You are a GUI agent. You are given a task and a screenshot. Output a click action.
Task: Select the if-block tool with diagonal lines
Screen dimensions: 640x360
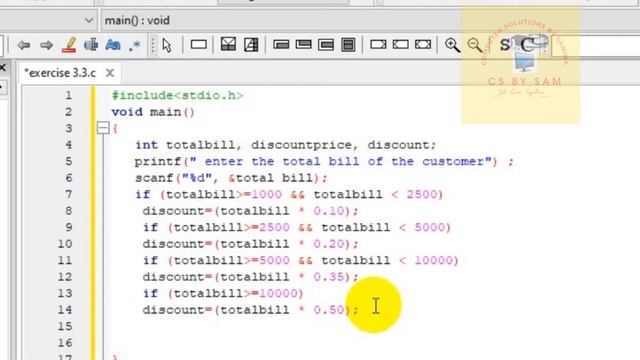pyautogui.click(x=228, y=44)
